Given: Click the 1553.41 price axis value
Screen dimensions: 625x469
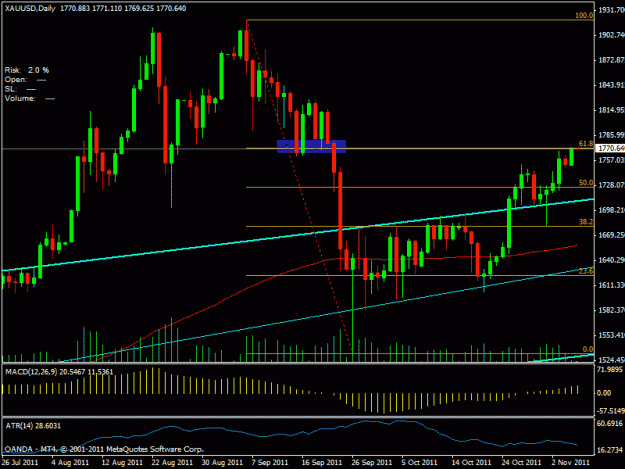Looking at the screenshot, I should (611, 335).
